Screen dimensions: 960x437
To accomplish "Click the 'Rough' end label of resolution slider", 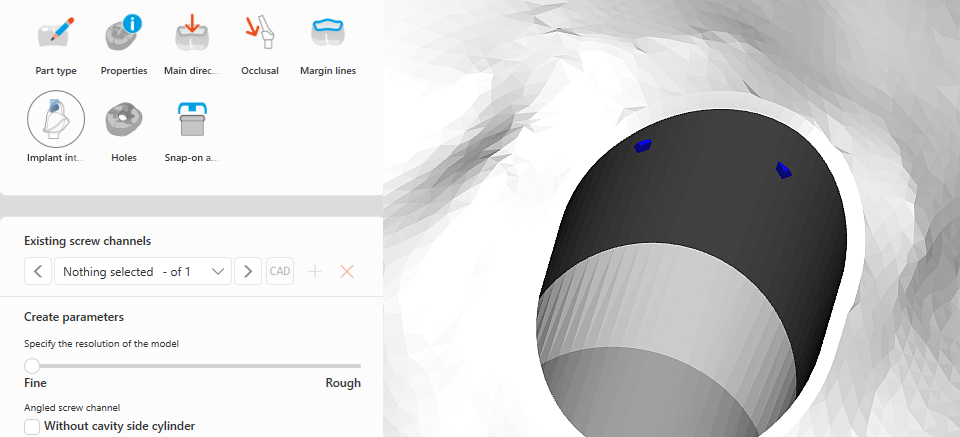I will point(343,383).
